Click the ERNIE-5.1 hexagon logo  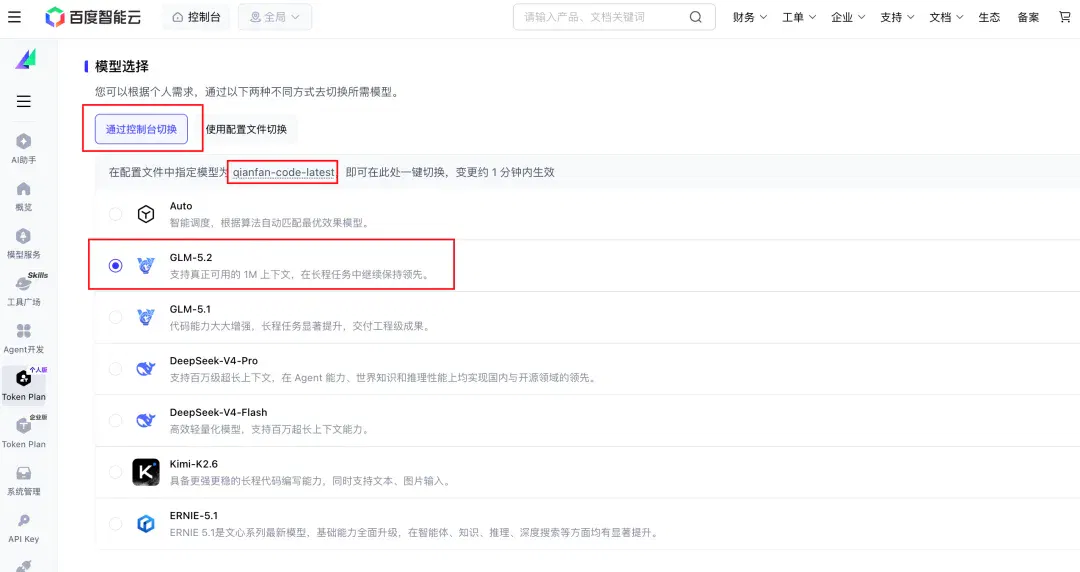(x=145, y=524)
